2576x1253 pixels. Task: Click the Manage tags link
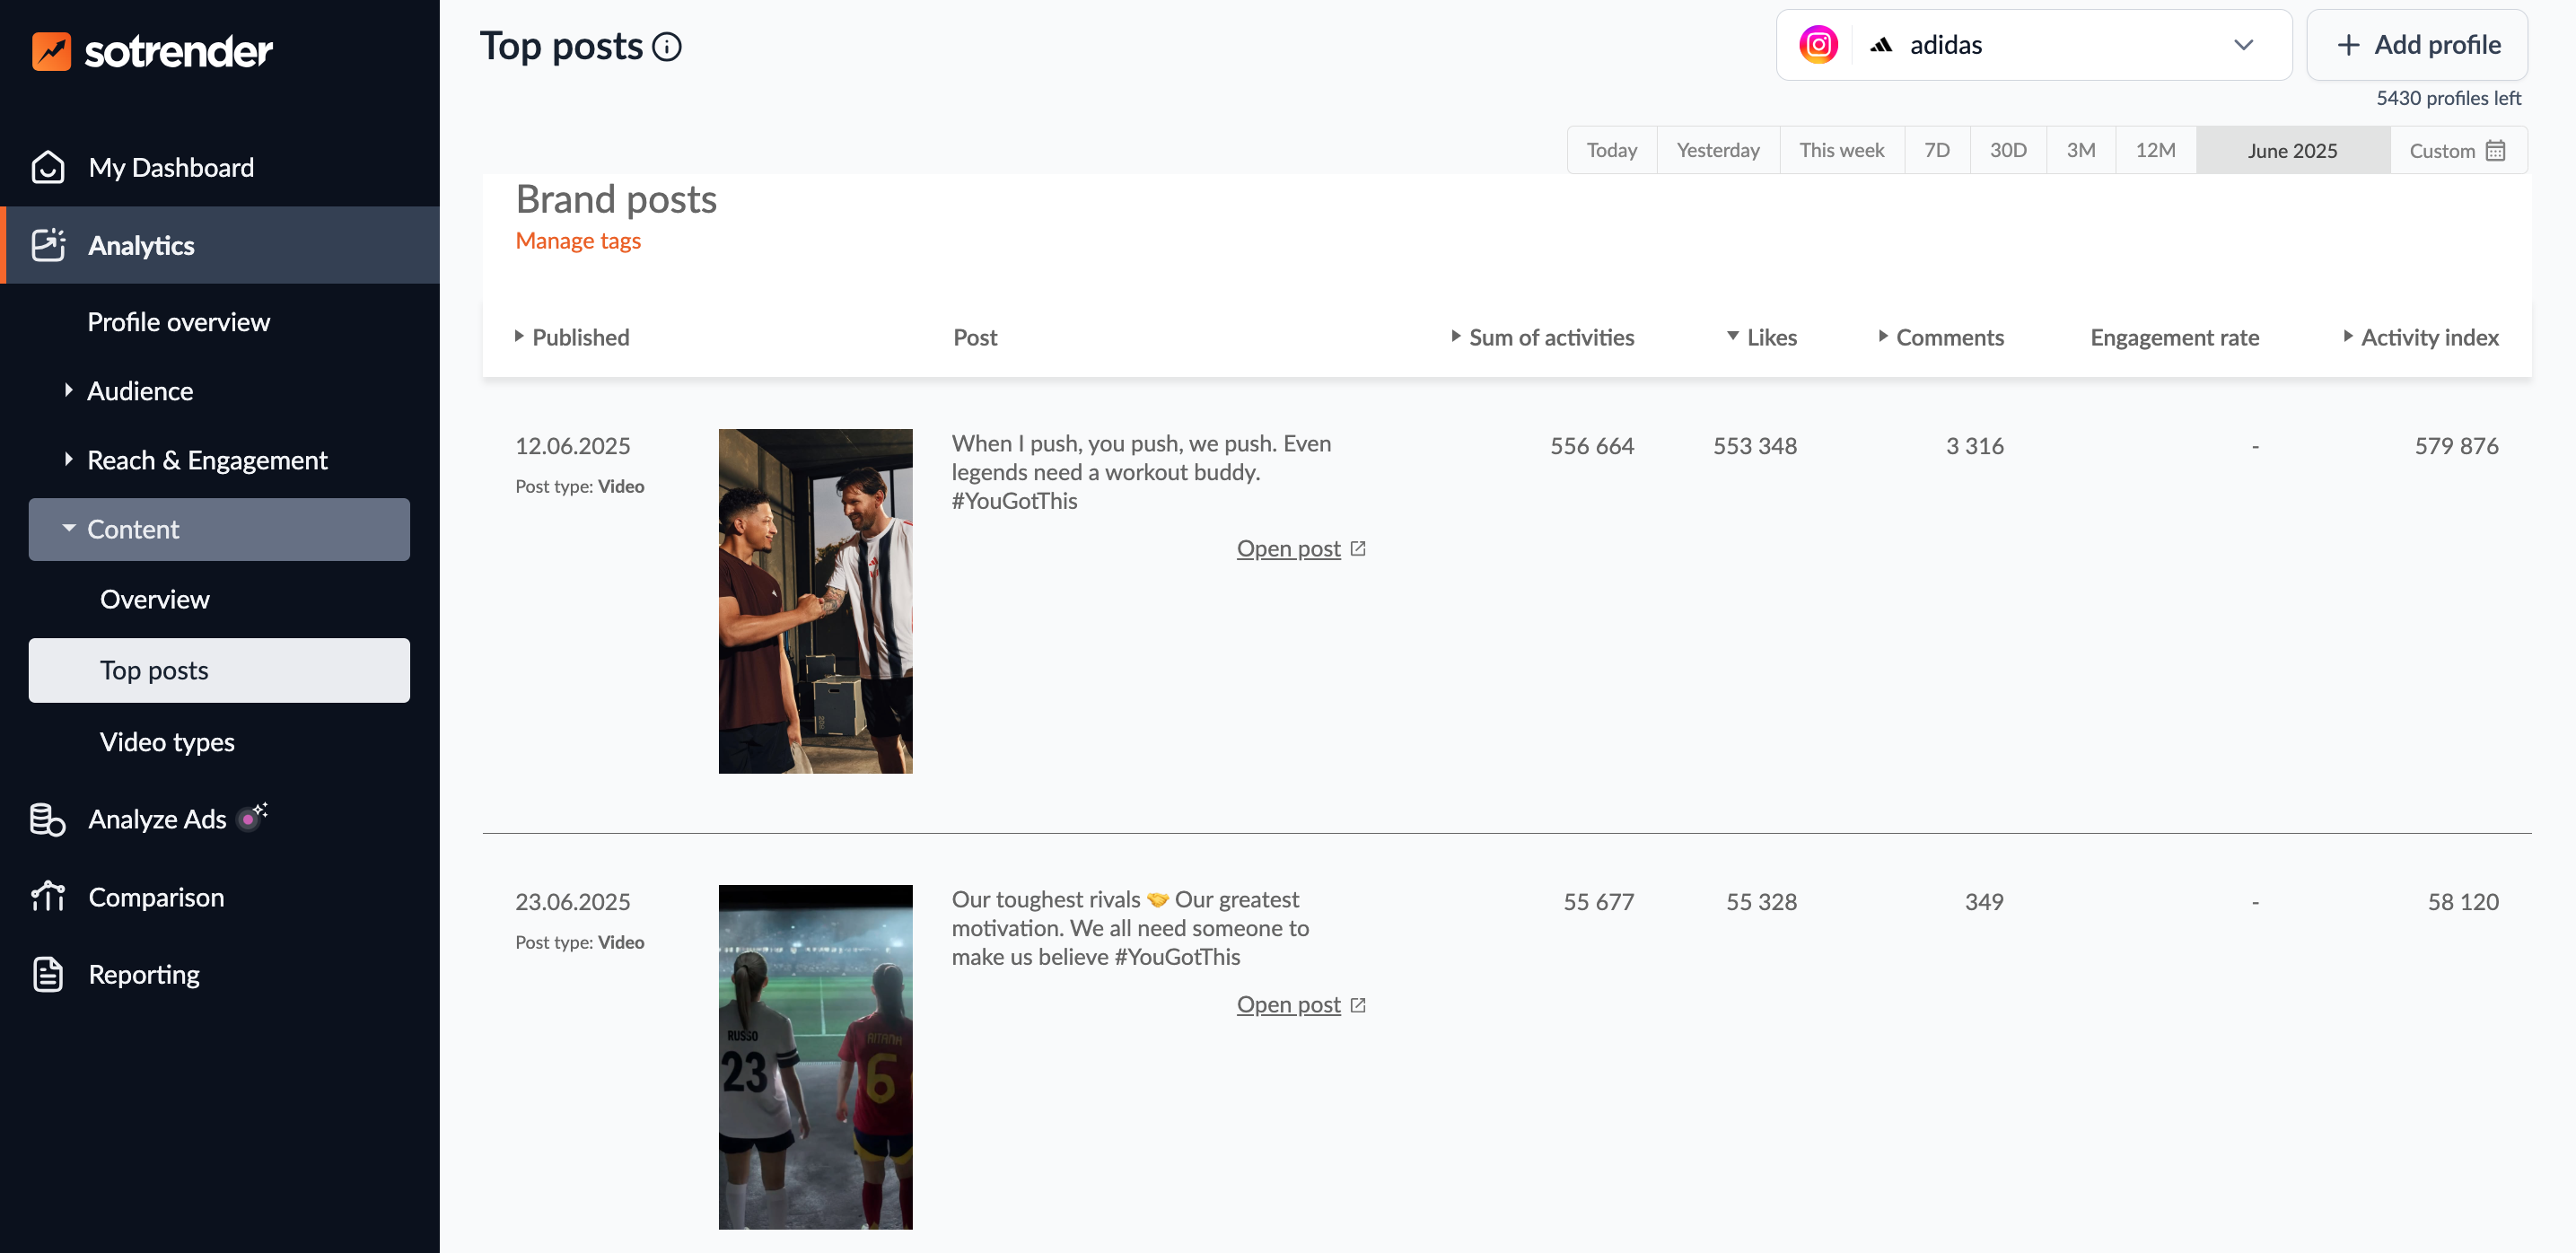[578, 241]
